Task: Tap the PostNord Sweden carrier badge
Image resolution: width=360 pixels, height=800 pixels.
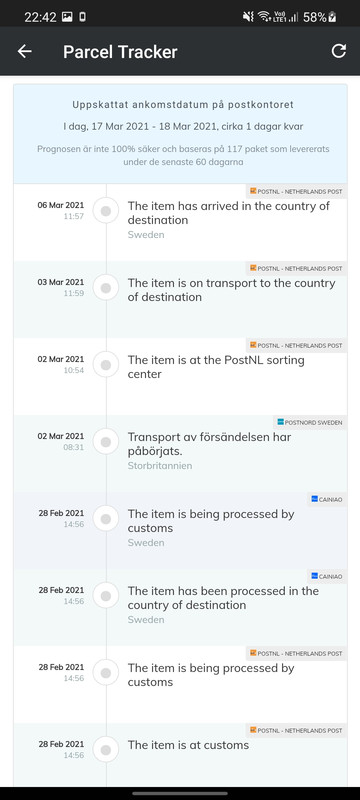Action: tap(310, 422)
